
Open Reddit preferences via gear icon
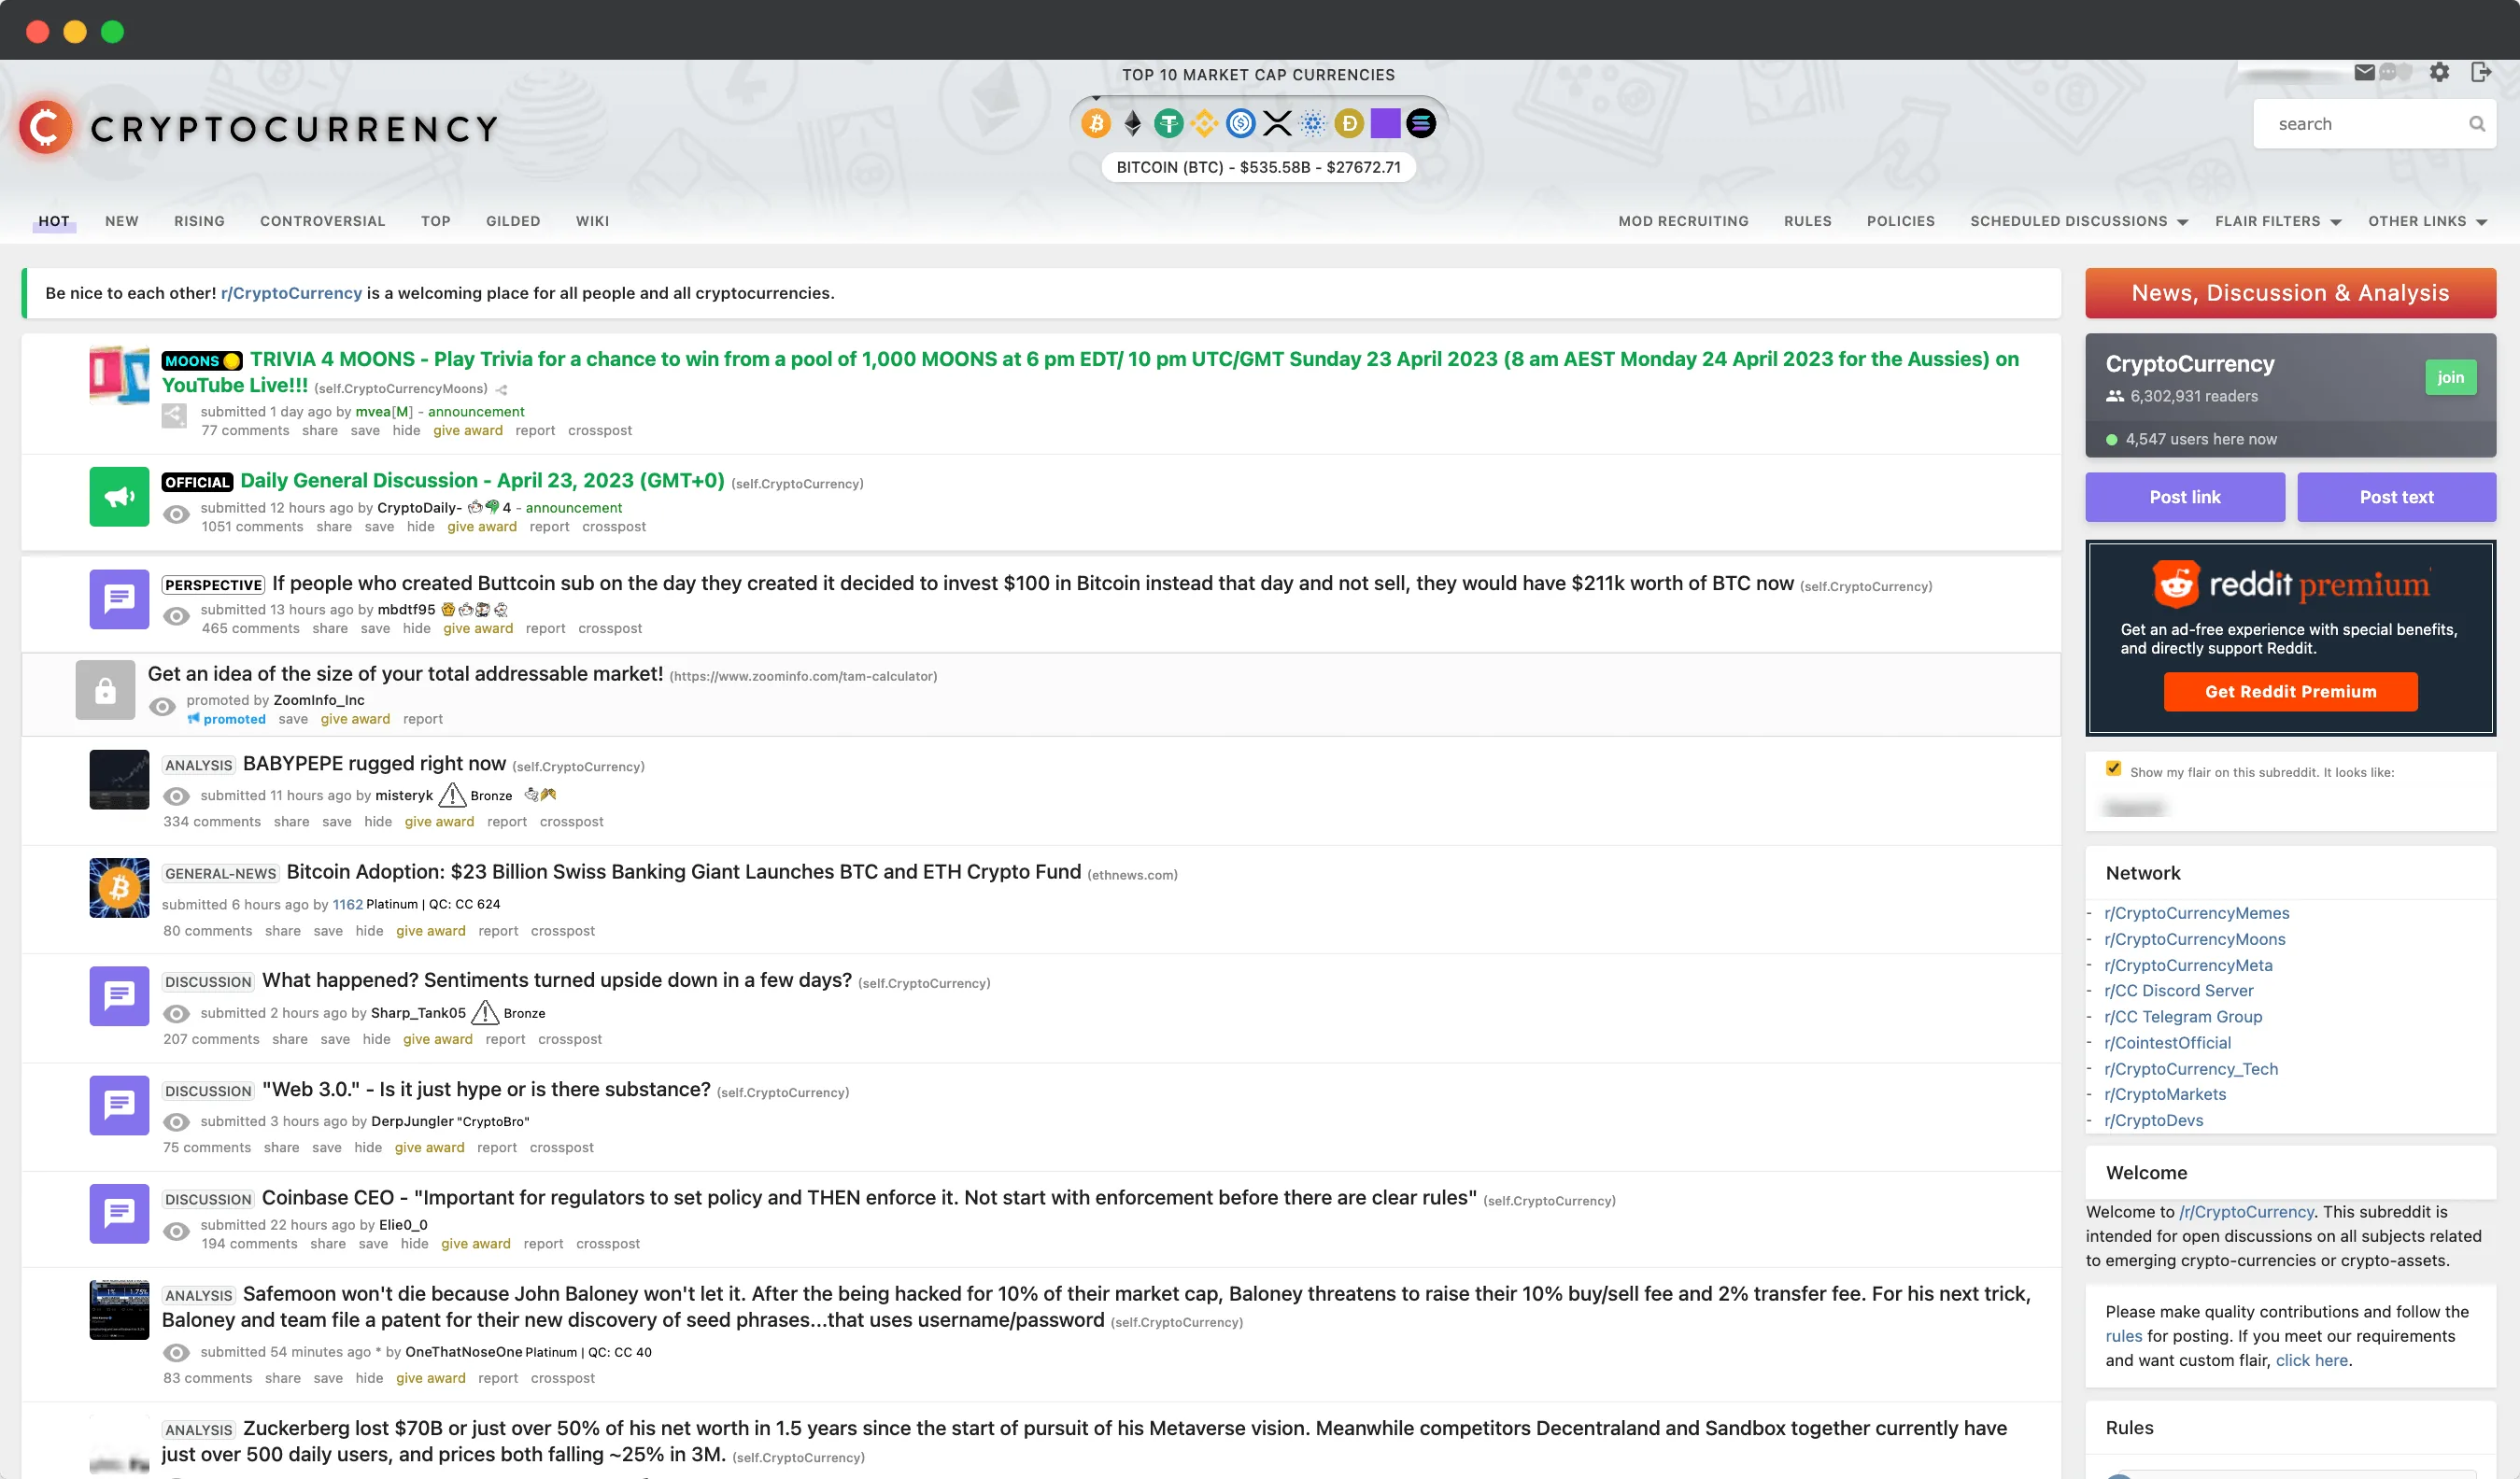(x=2440, y=71)
